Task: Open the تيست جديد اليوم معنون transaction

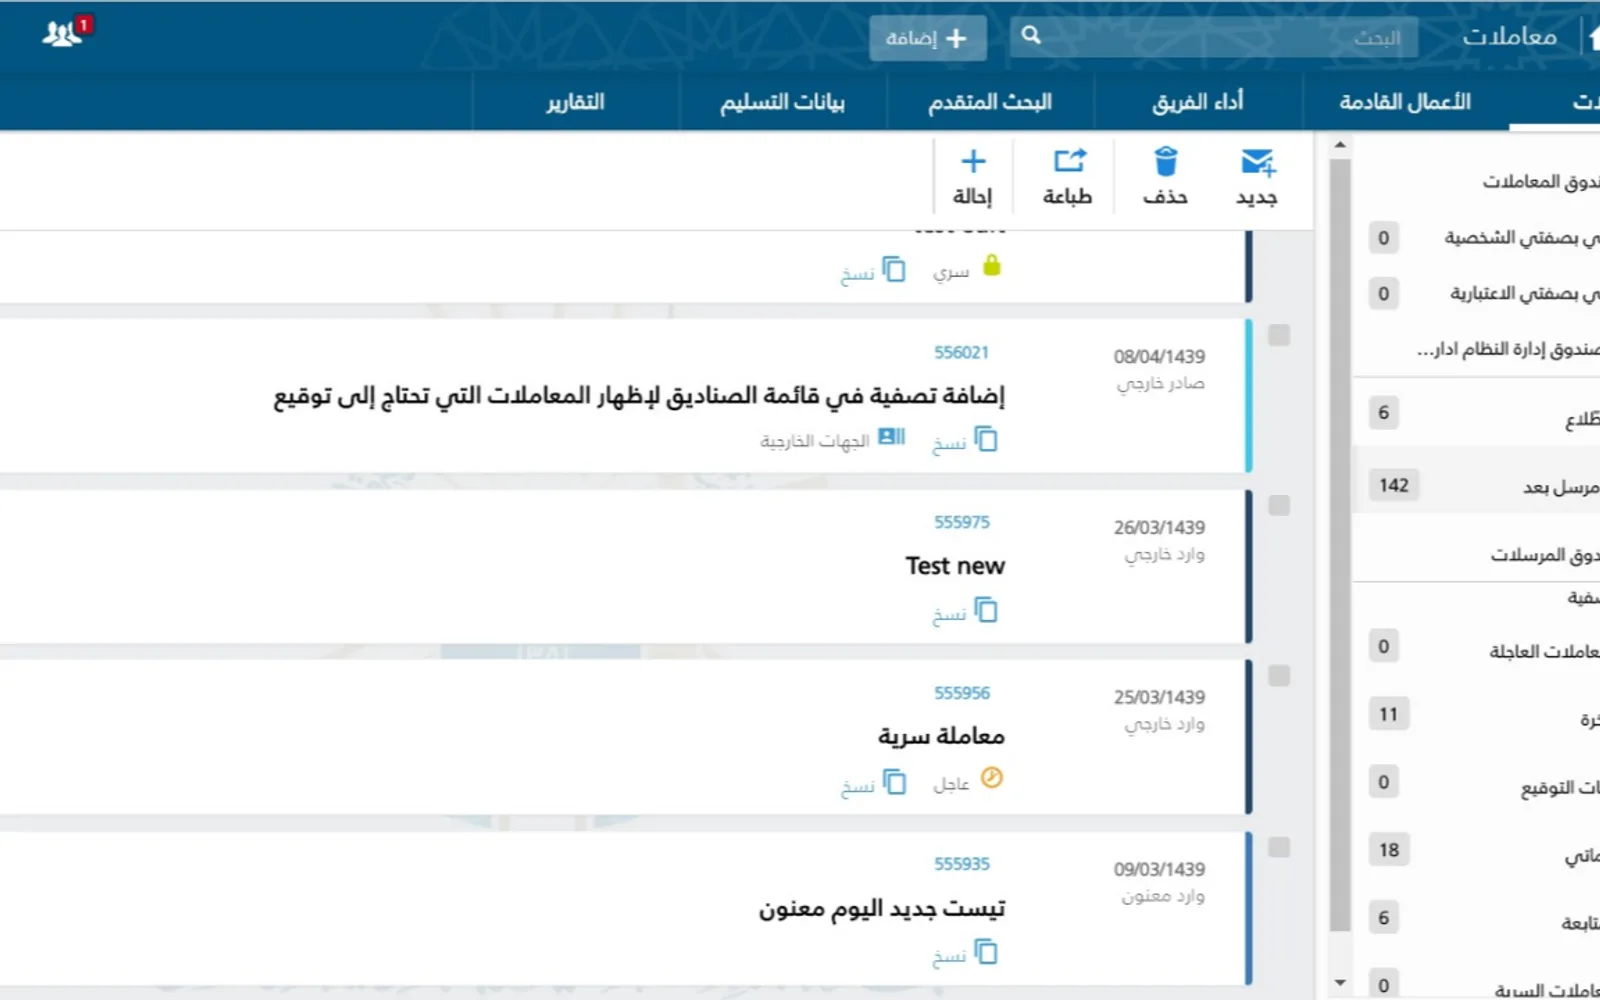Action: click(x=881, y=908)
